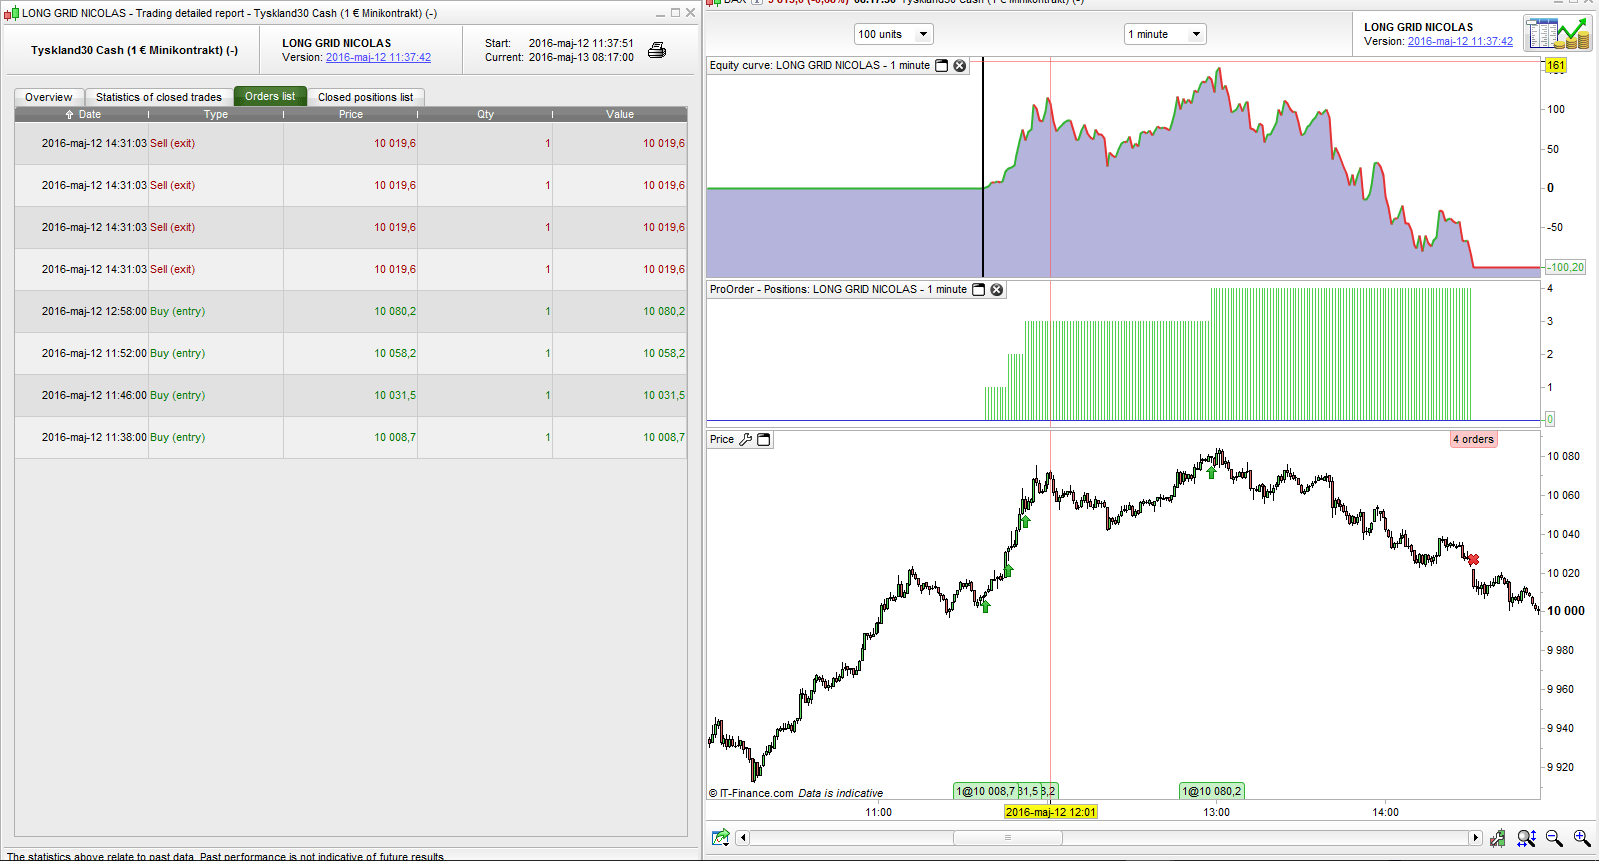Open Statistics of closed trades tab
Viewport: 1599px width, 861px height.
click(159, 97)
